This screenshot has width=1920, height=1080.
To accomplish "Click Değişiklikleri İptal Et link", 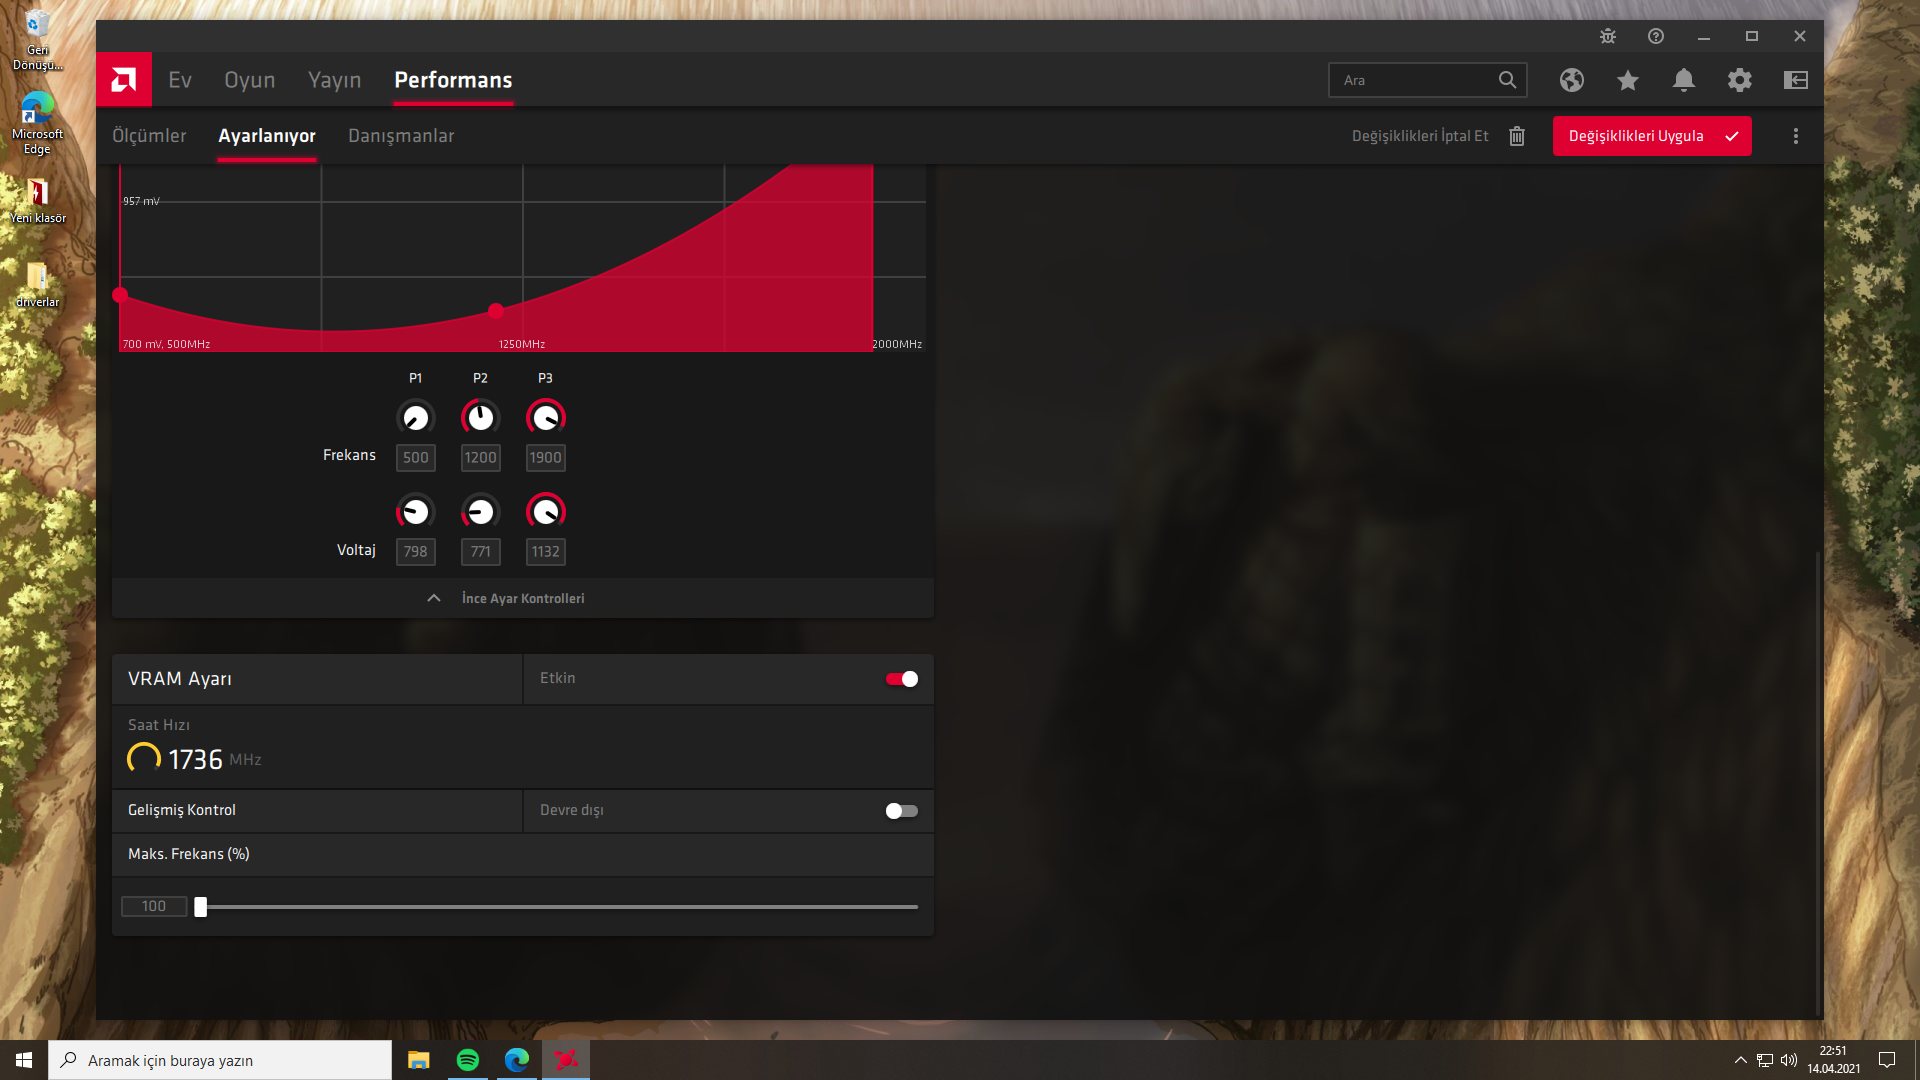I will pos(1420,136).
